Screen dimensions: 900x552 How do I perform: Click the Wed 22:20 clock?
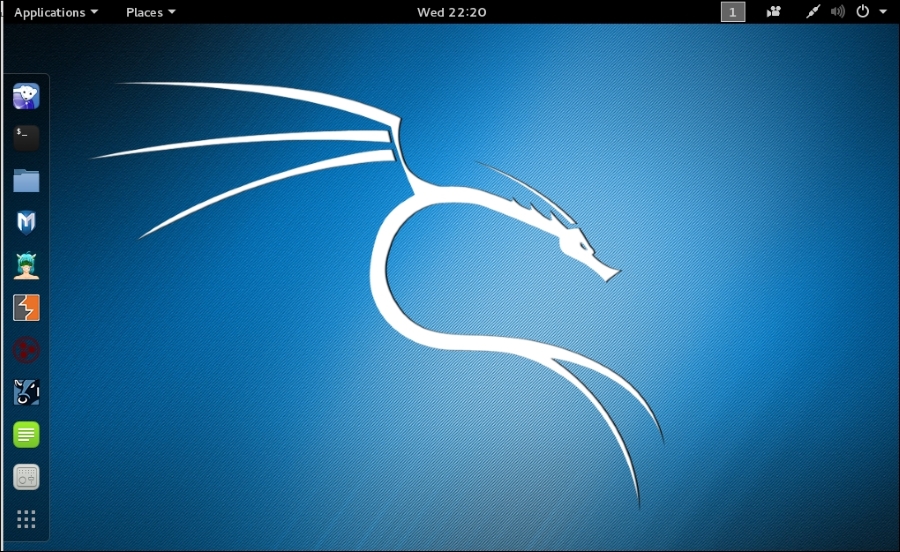452,12
